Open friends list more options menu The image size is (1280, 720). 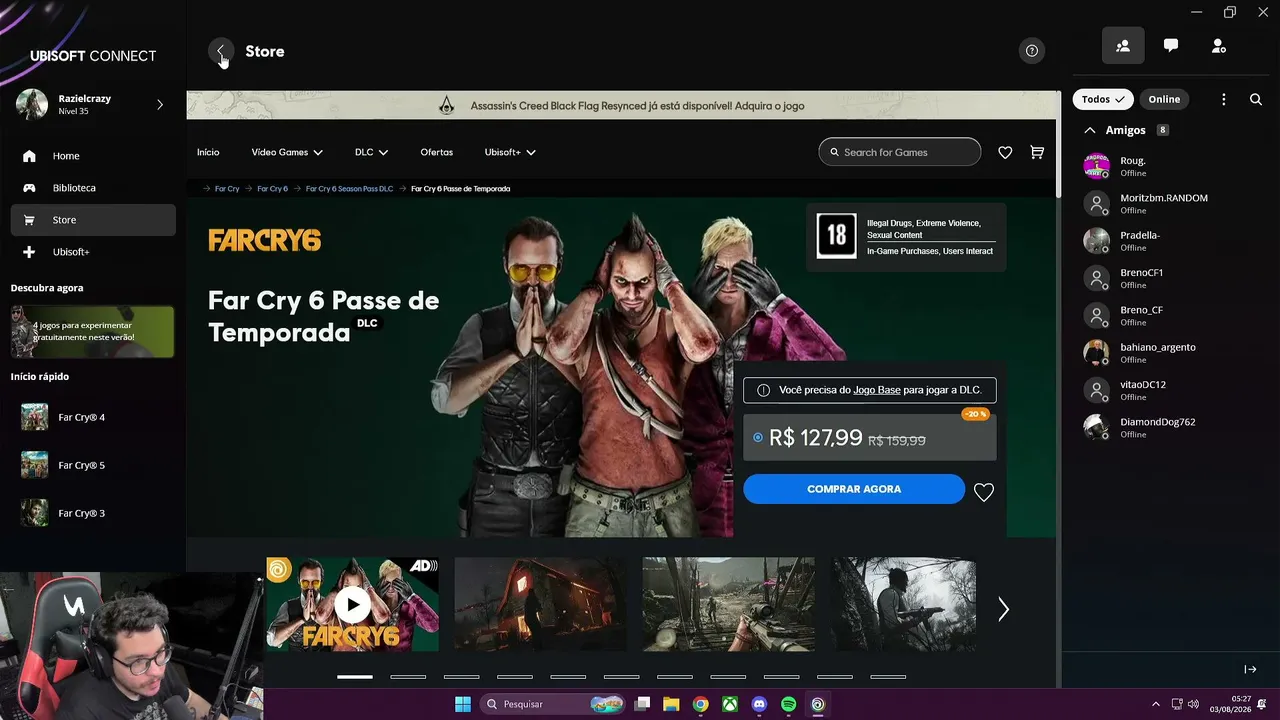pos(1224,99)
